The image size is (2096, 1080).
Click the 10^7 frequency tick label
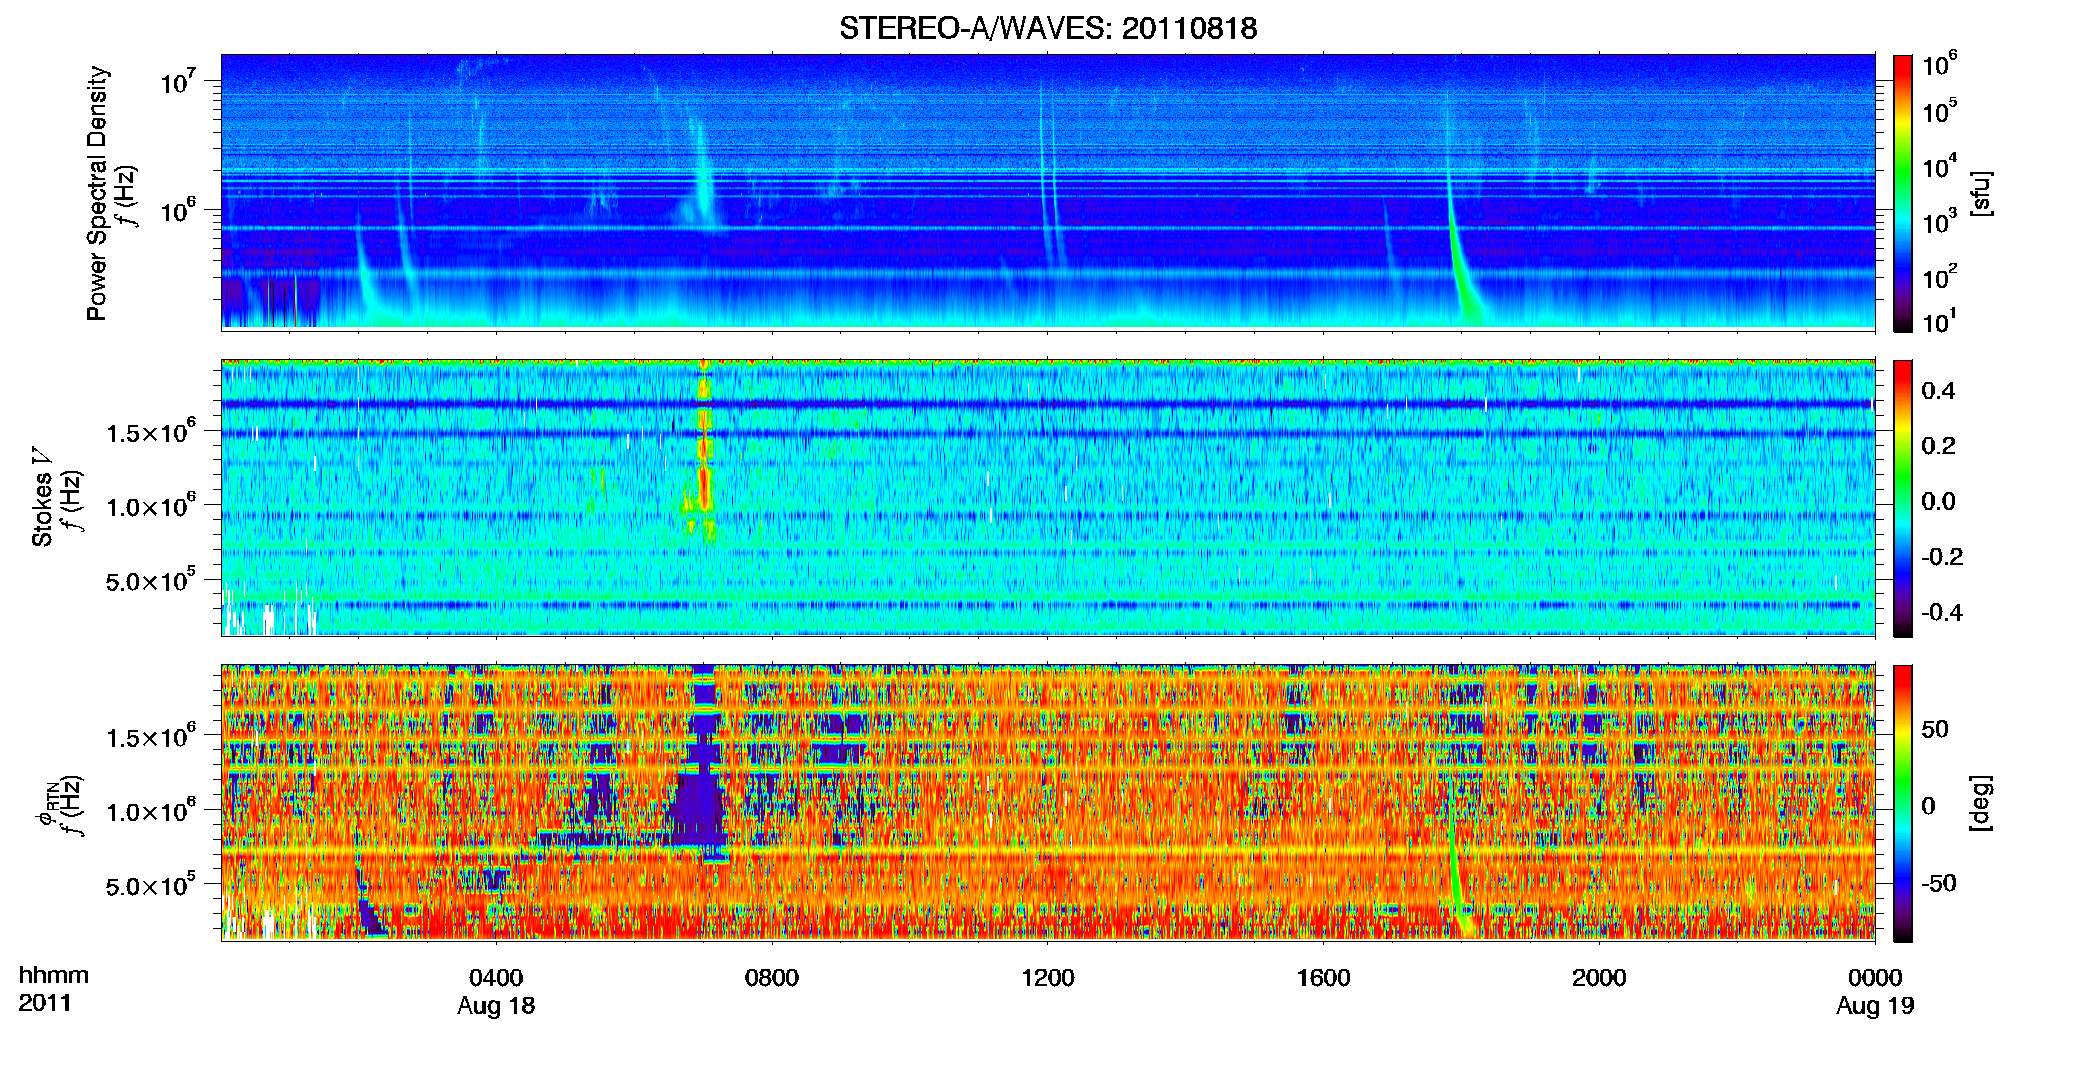tap(177, 80)
